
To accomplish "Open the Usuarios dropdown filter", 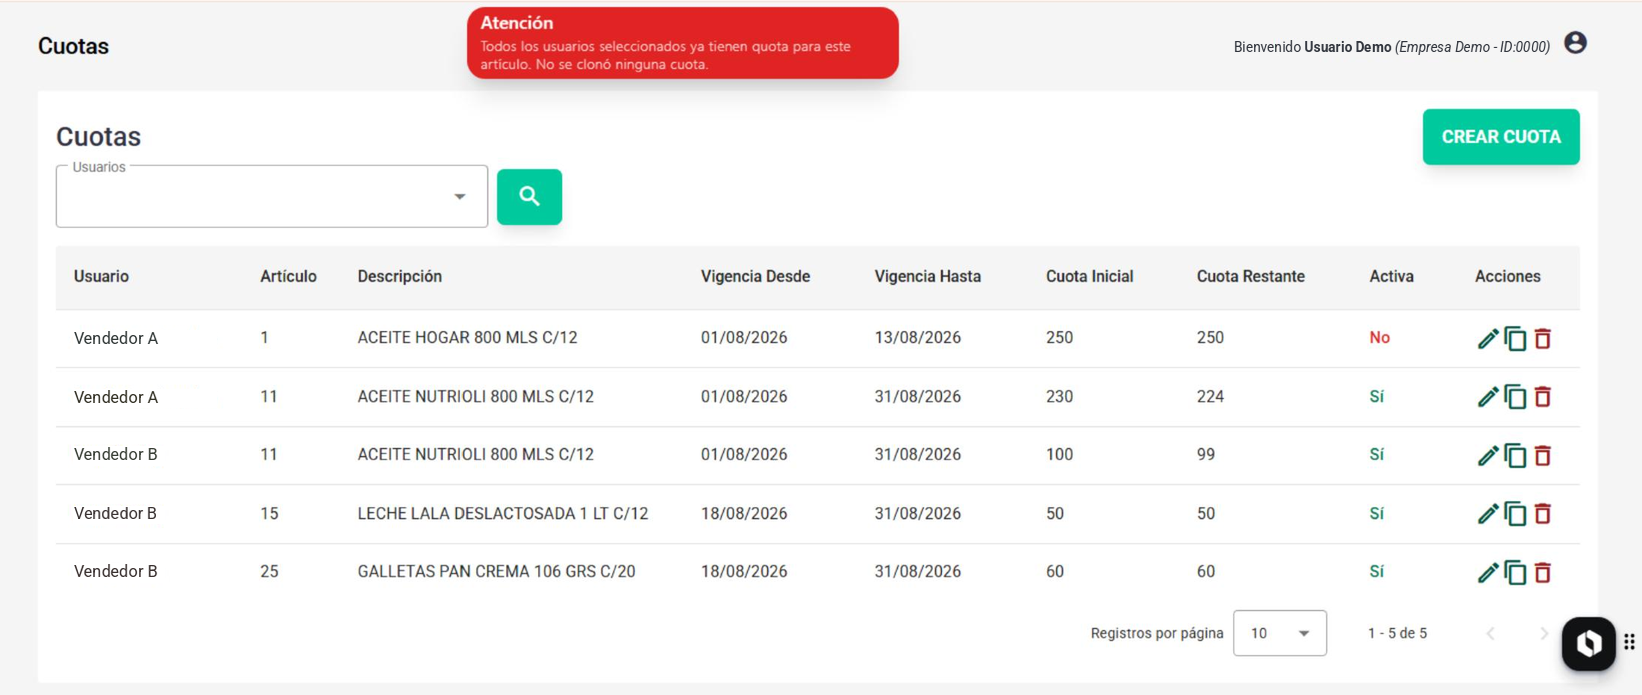I will coord(272,196).
